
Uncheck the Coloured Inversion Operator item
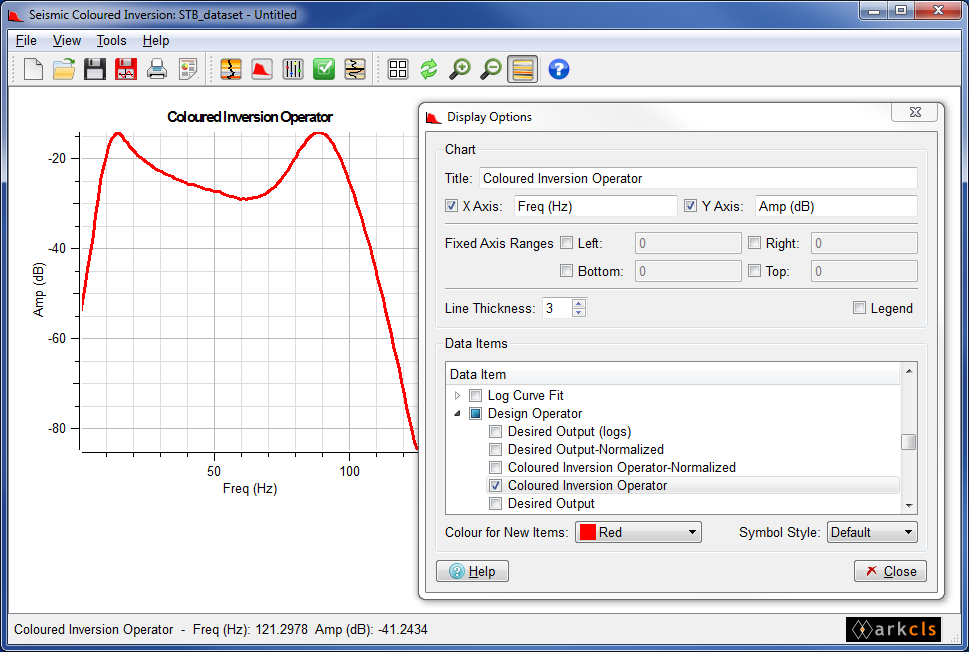[x=496, y=485]
